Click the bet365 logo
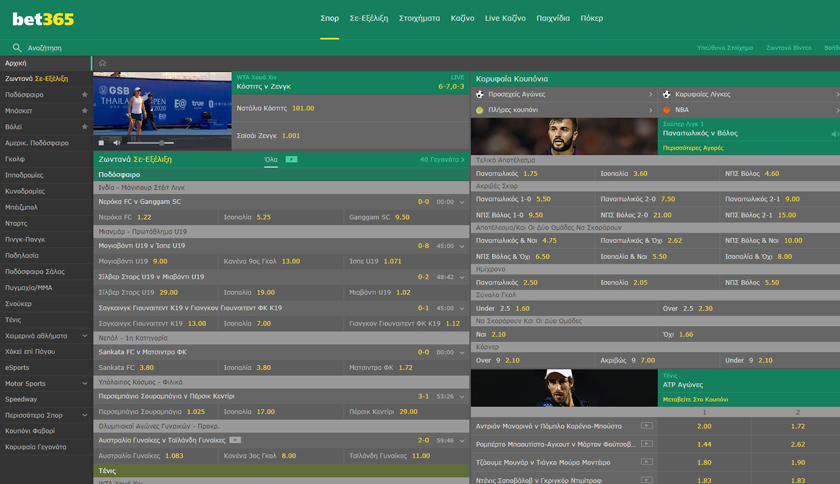 coord(43,19)
